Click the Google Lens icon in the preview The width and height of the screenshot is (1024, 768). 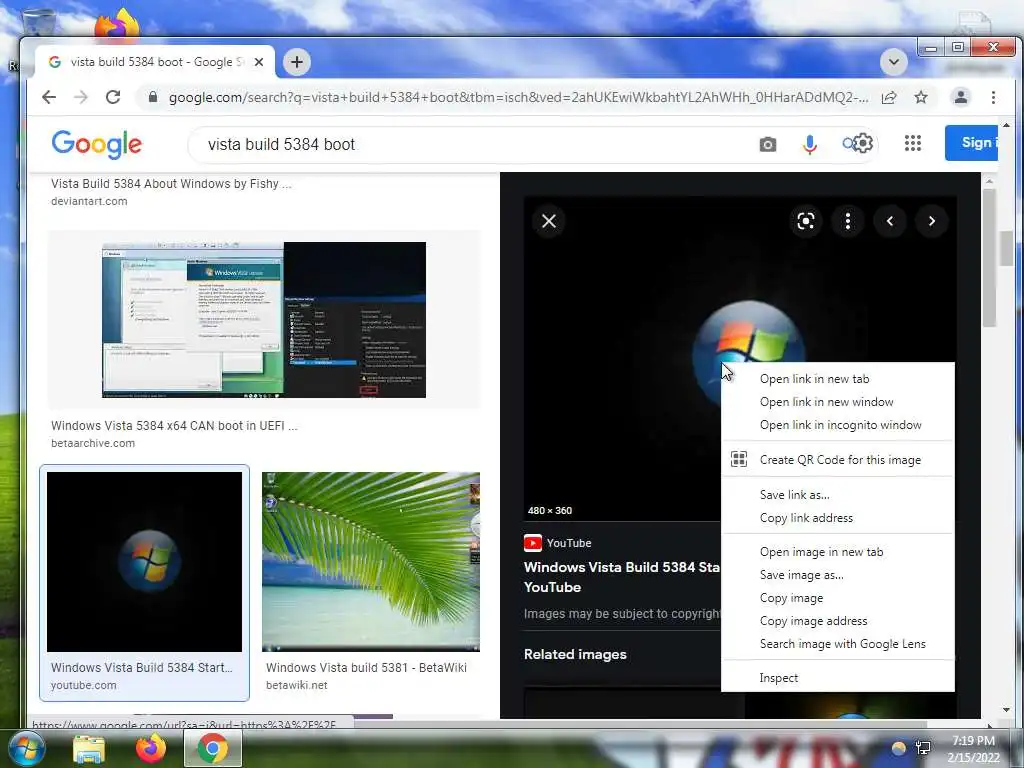(806, 221)
